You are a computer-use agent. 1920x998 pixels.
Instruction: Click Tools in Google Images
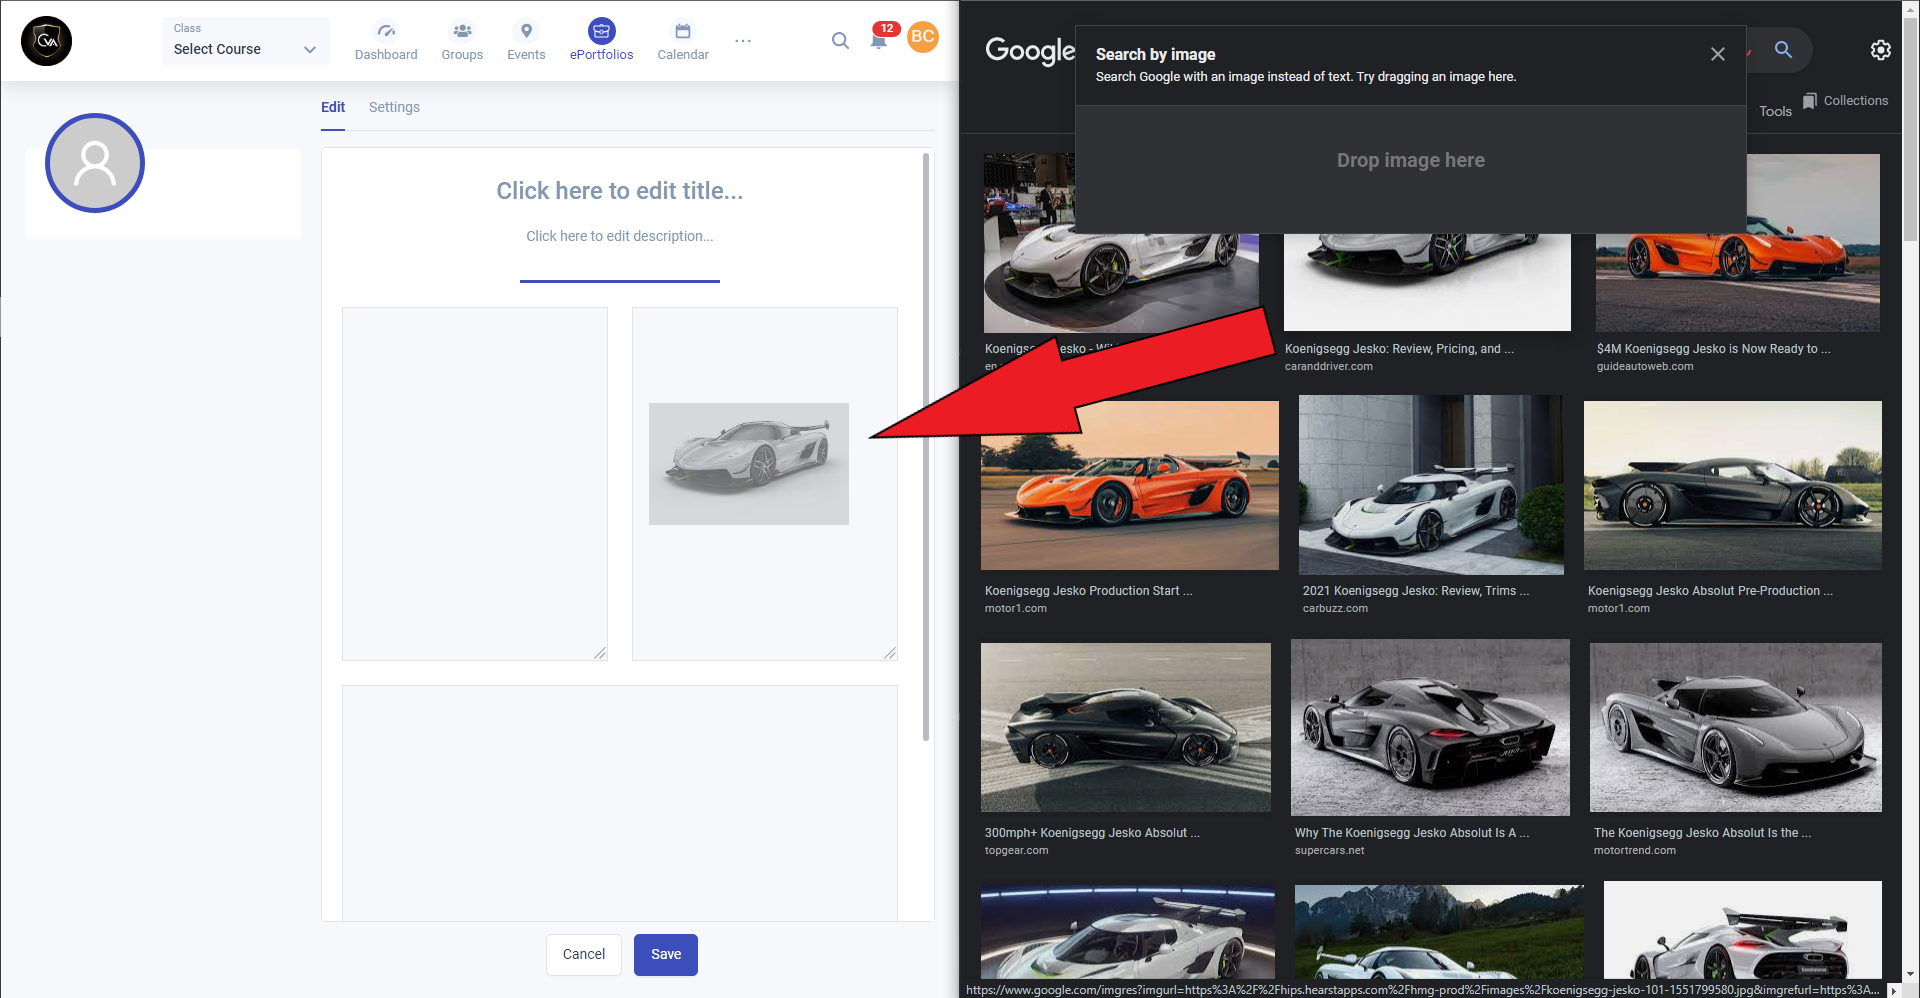[x=1775, y=111]
